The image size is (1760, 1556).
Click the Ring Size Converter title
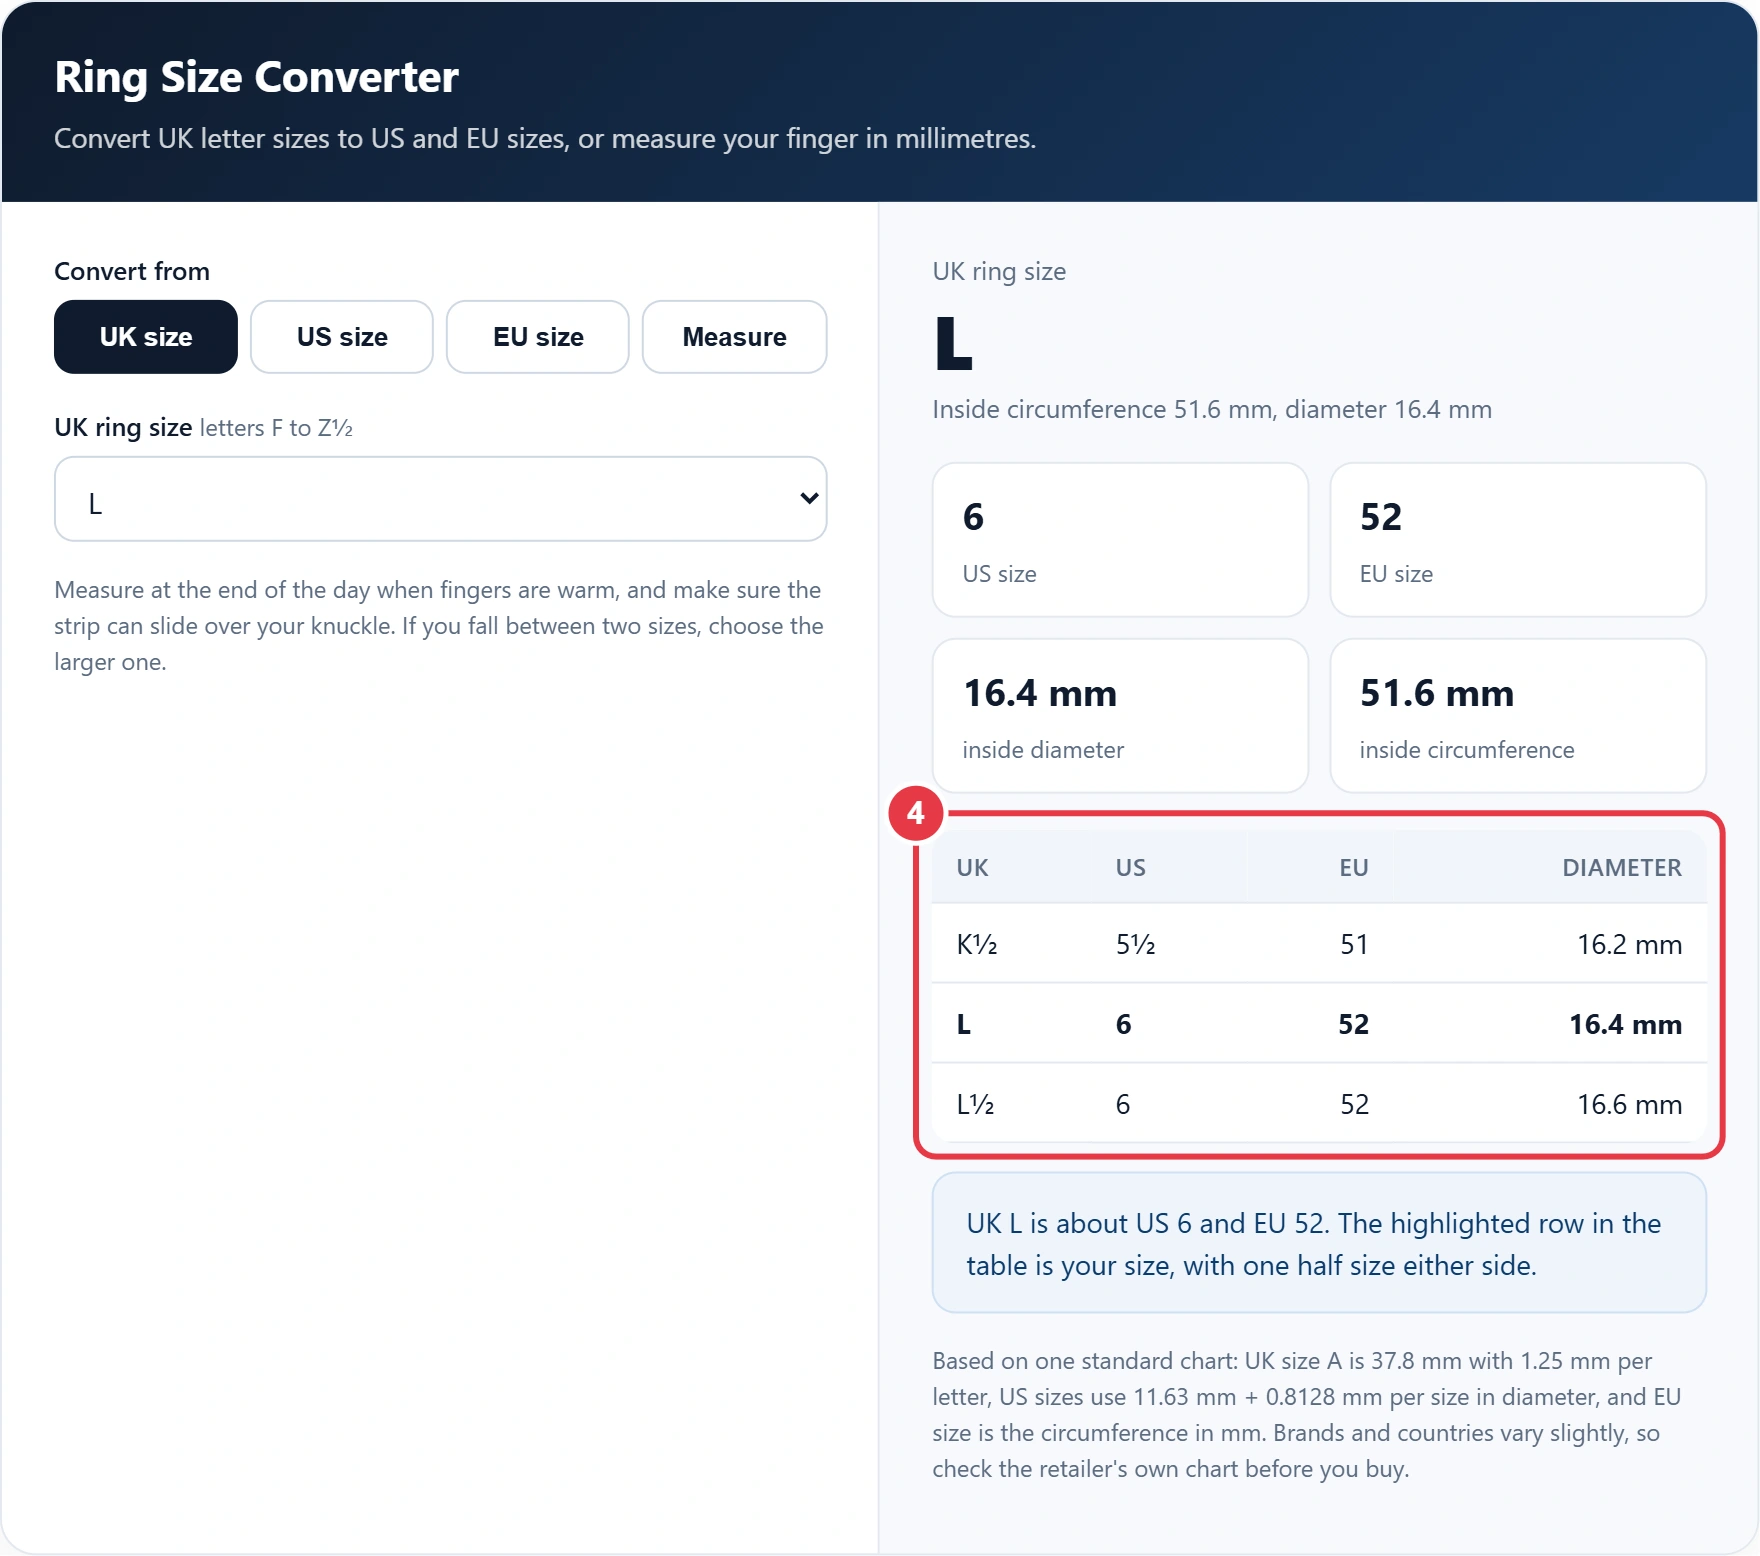click(257, 77)
